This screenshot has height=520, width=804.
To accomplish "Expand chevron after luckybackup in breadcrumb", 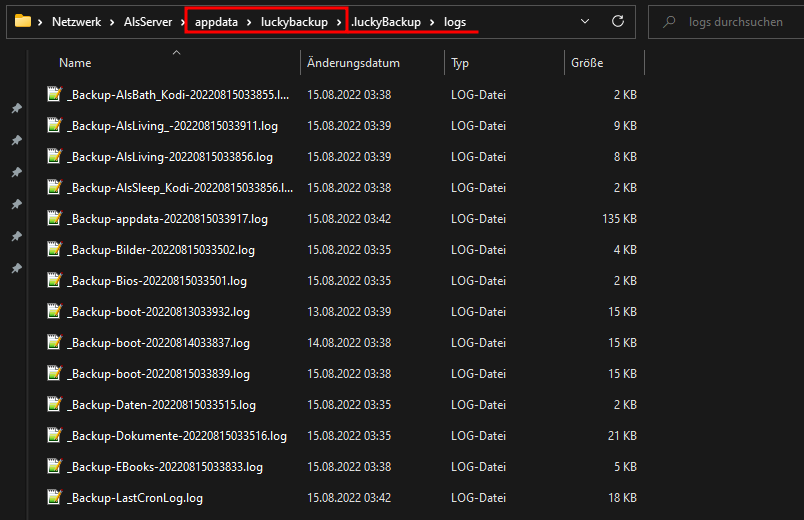I will [339, 22].
